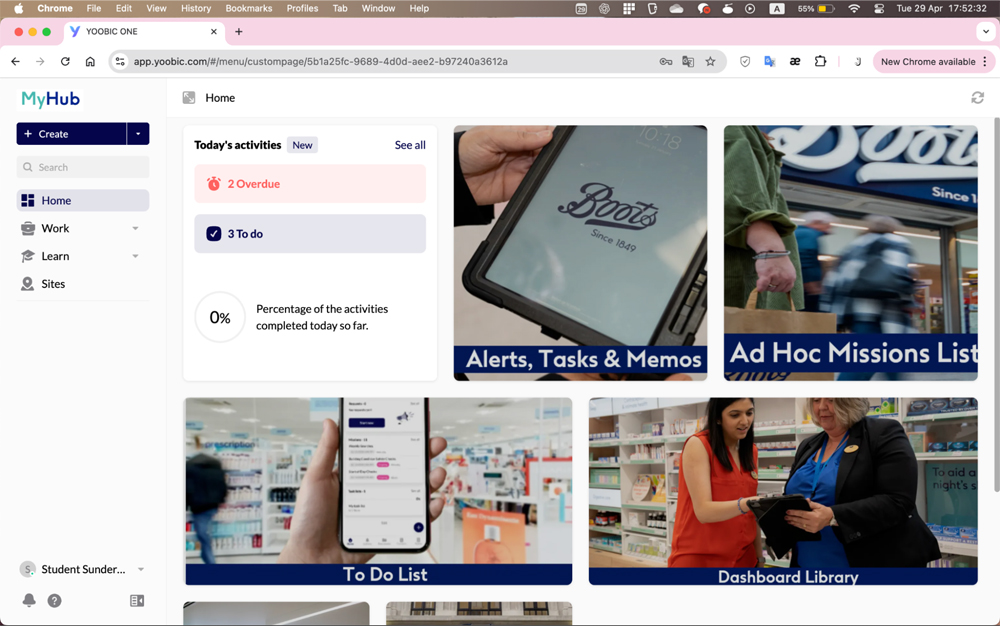Open the Bookmarks menu
The height and width of the screenshot is (626, 1000).
249,8
